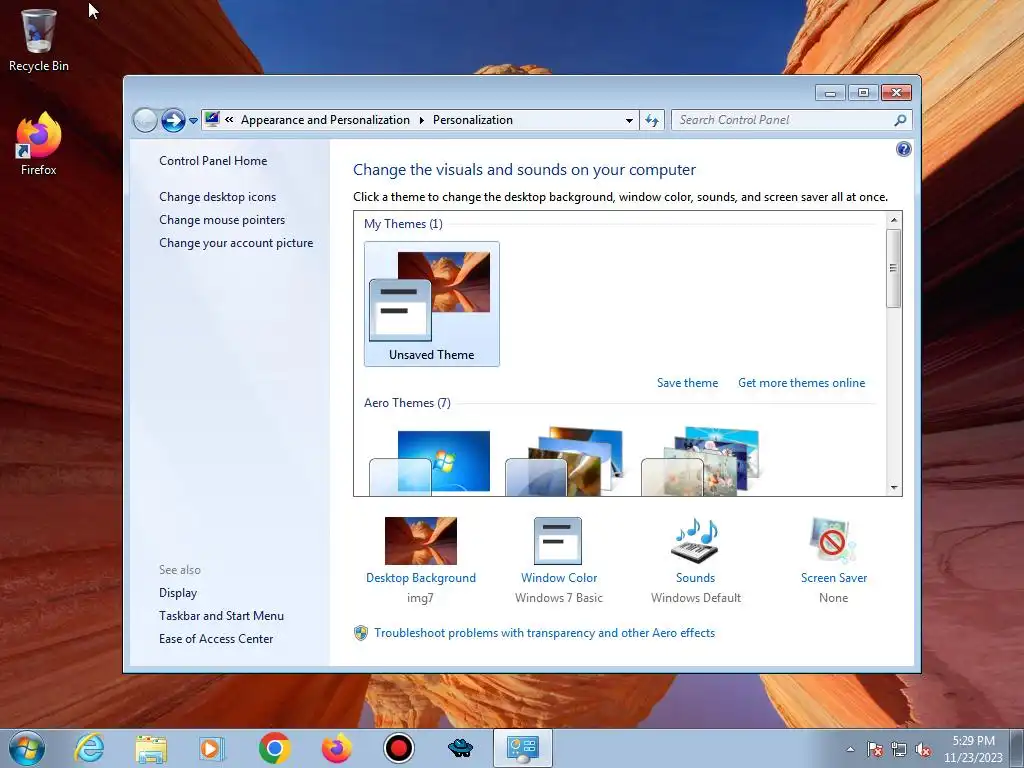Open Taskbar and Start Menu link

click(221, 615)
